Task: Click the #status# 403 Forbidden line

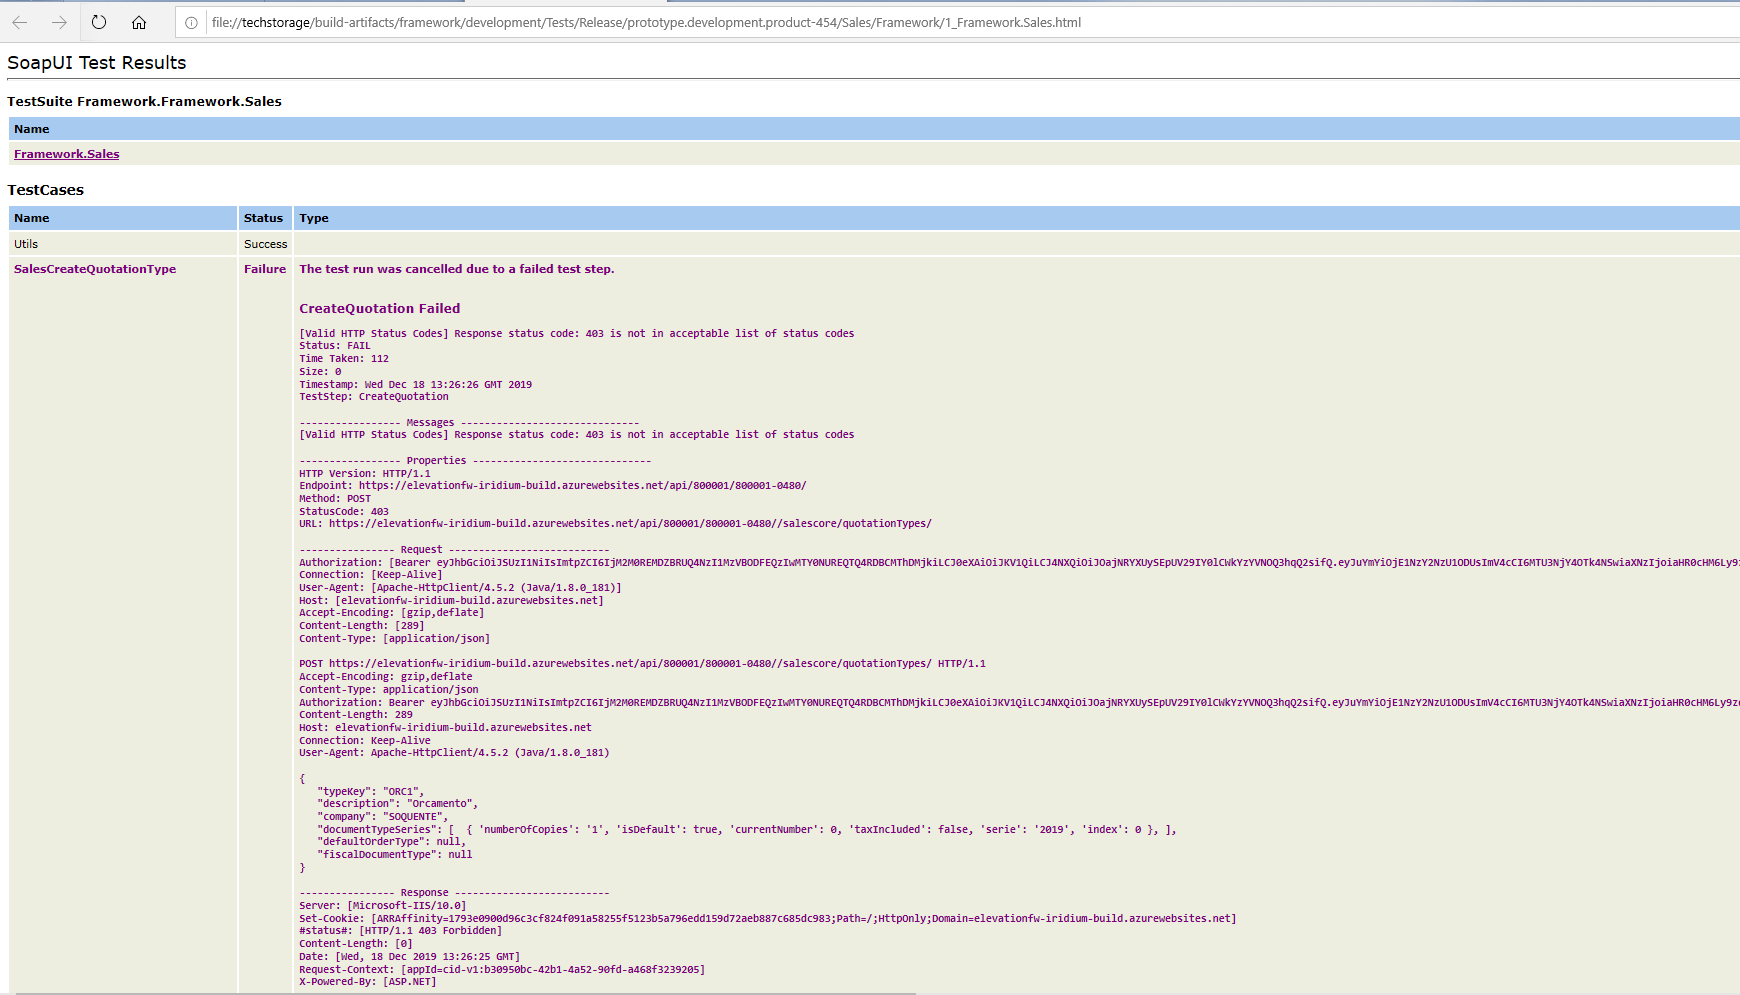Action: (x=401, y=931)
